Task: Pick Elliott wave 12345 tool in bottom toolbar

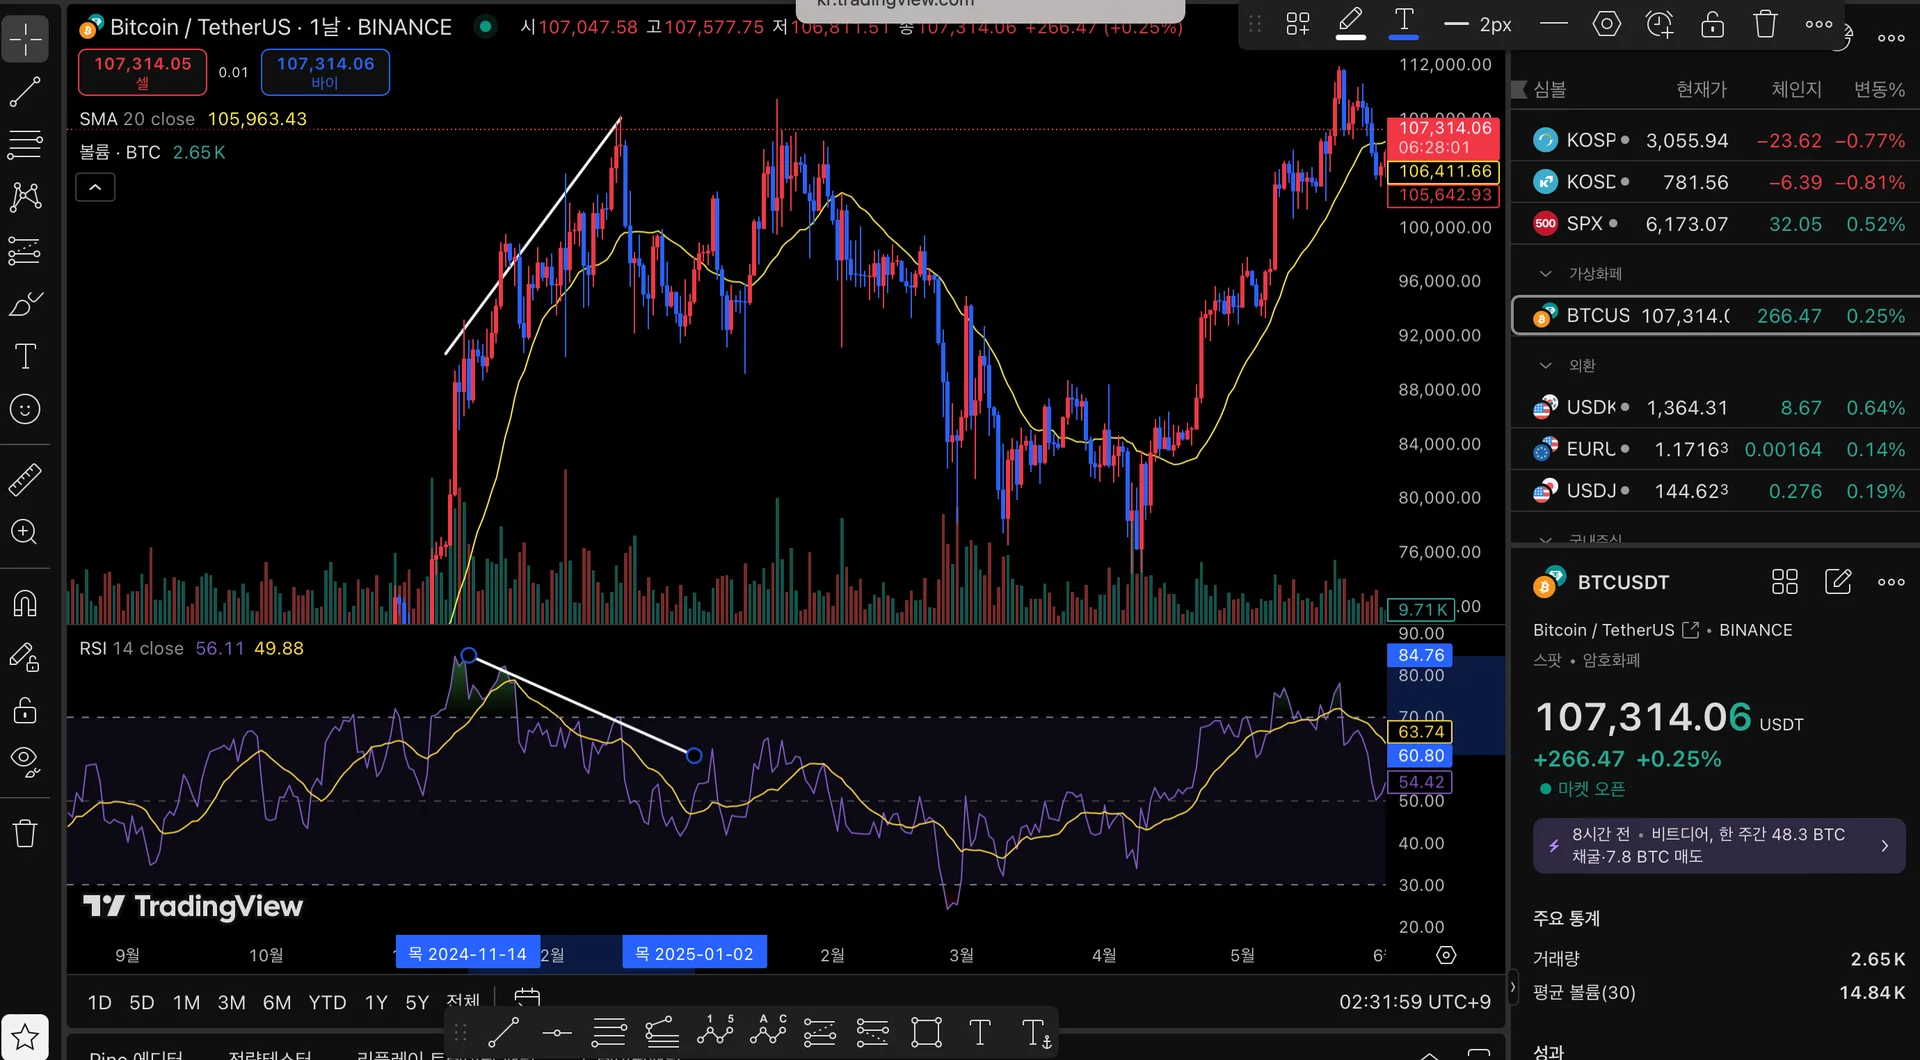Action: click(x=715, y=1030)
